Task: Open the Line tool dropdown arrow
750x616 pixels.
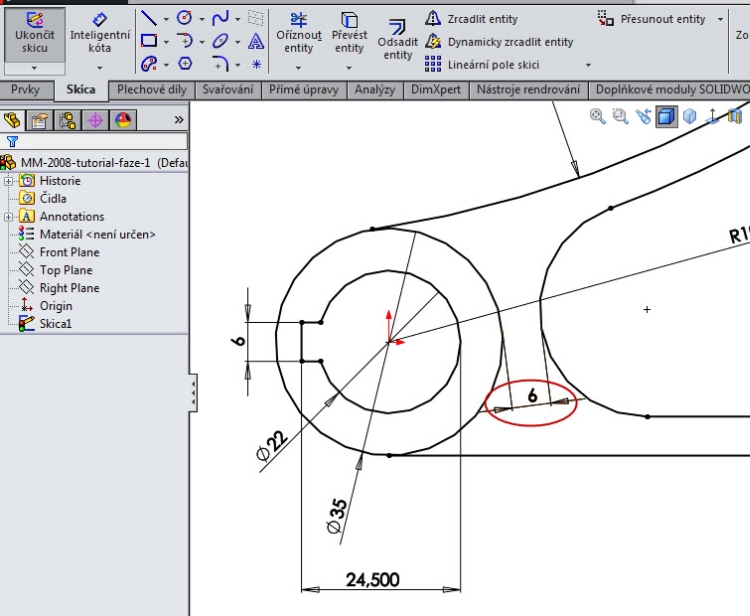Action: click(x=166, y=20)
